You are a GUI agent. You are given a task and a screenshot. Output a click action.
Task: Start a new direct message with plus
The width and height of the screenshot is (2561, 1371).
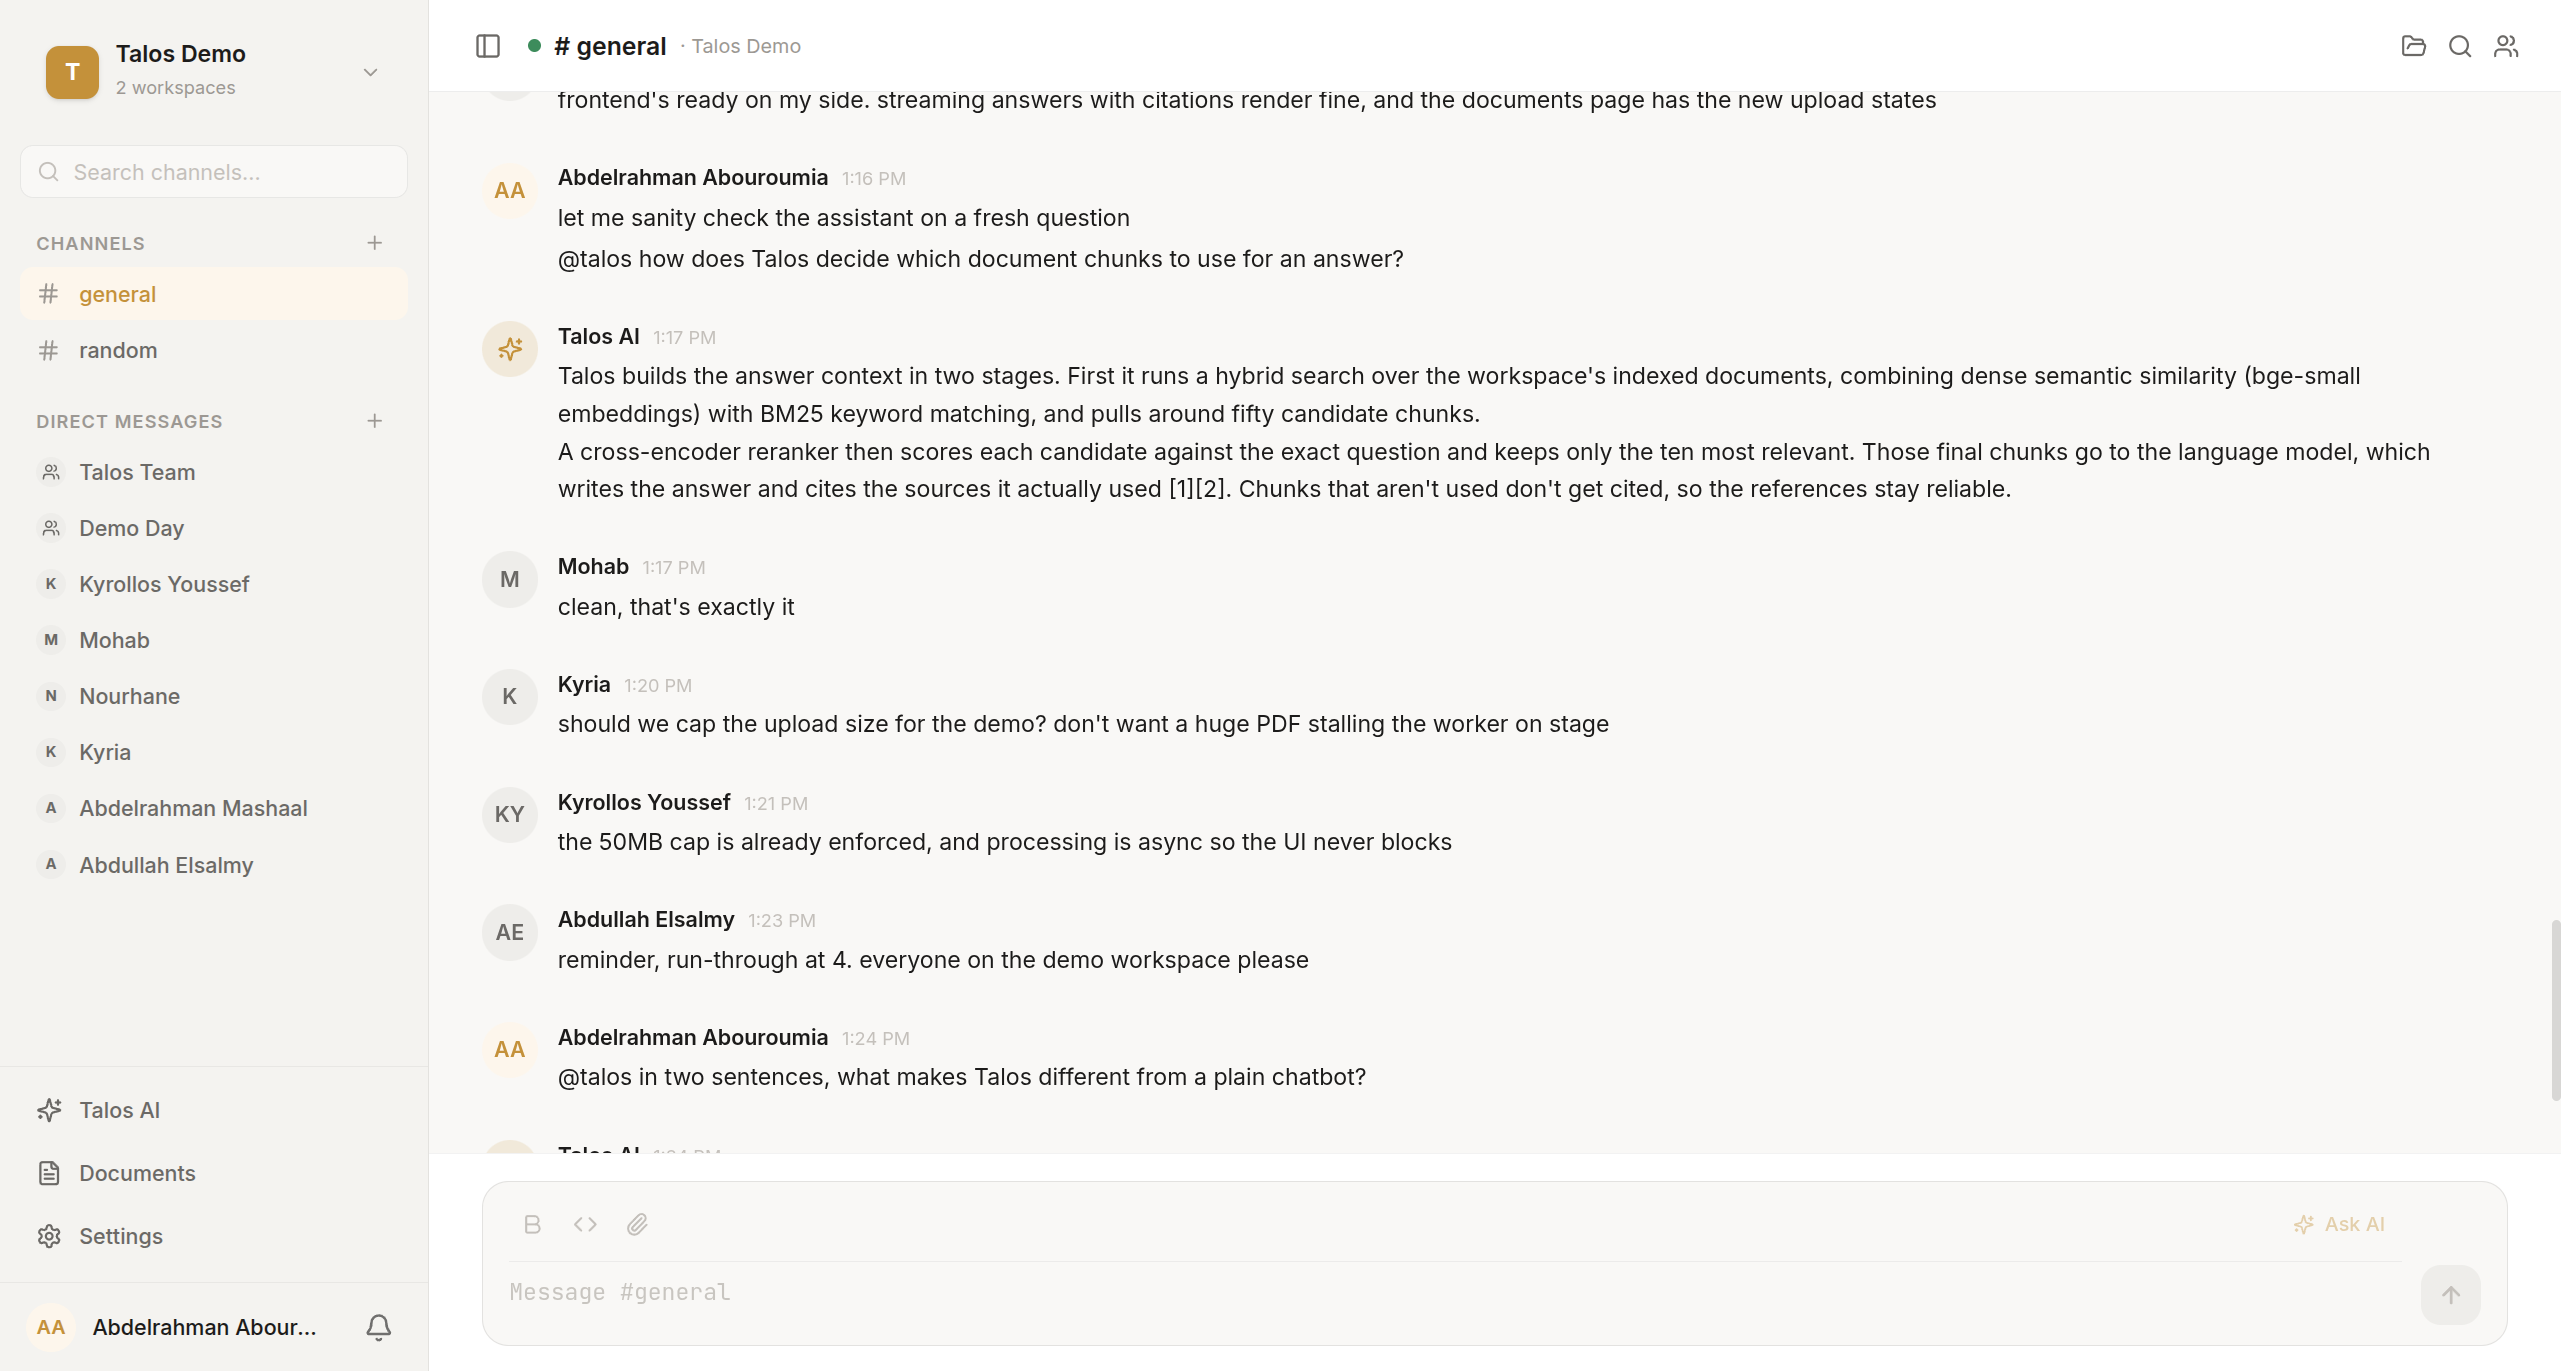point(375,421)
